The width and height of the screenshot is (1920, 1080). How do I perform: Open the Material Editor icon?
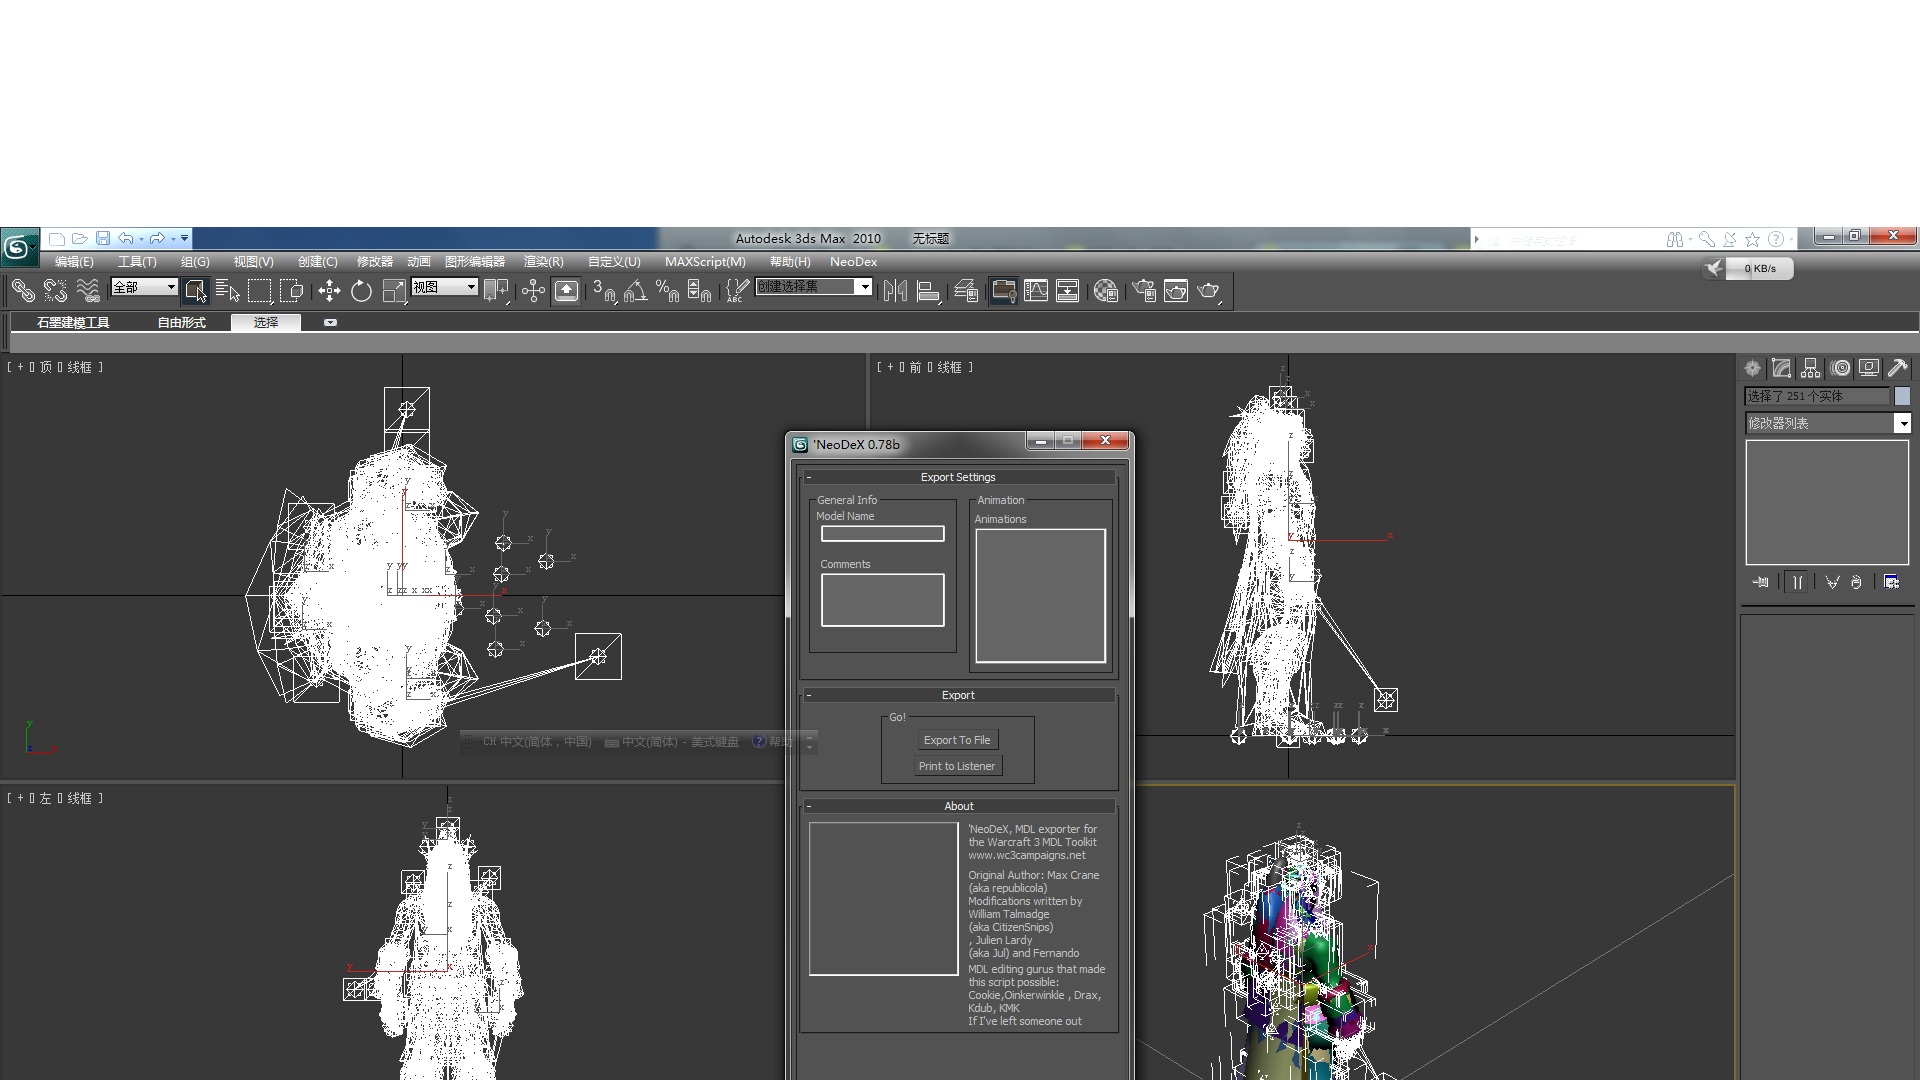1105,291
